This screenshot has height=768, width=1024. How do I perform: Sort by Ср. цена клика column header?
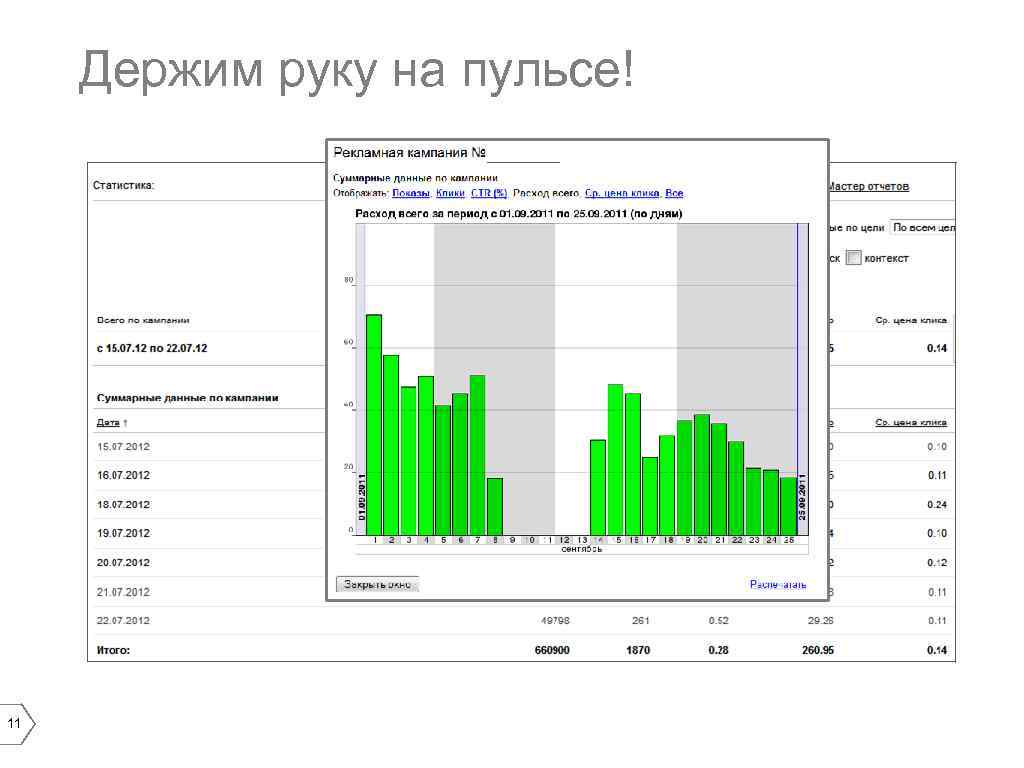[911, 423]
